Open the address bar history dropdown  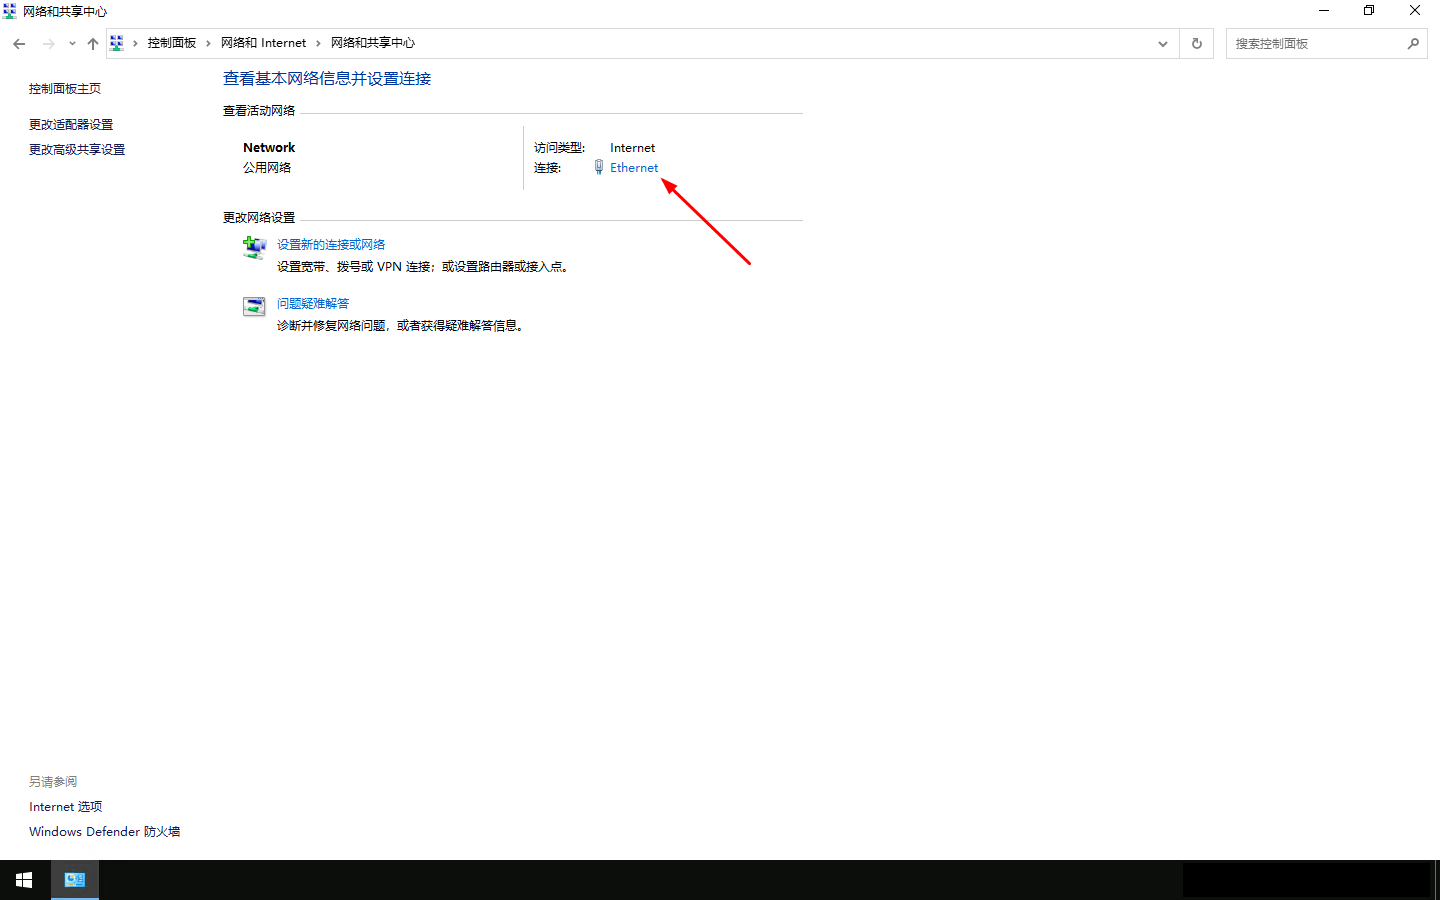pos(1162,44)
